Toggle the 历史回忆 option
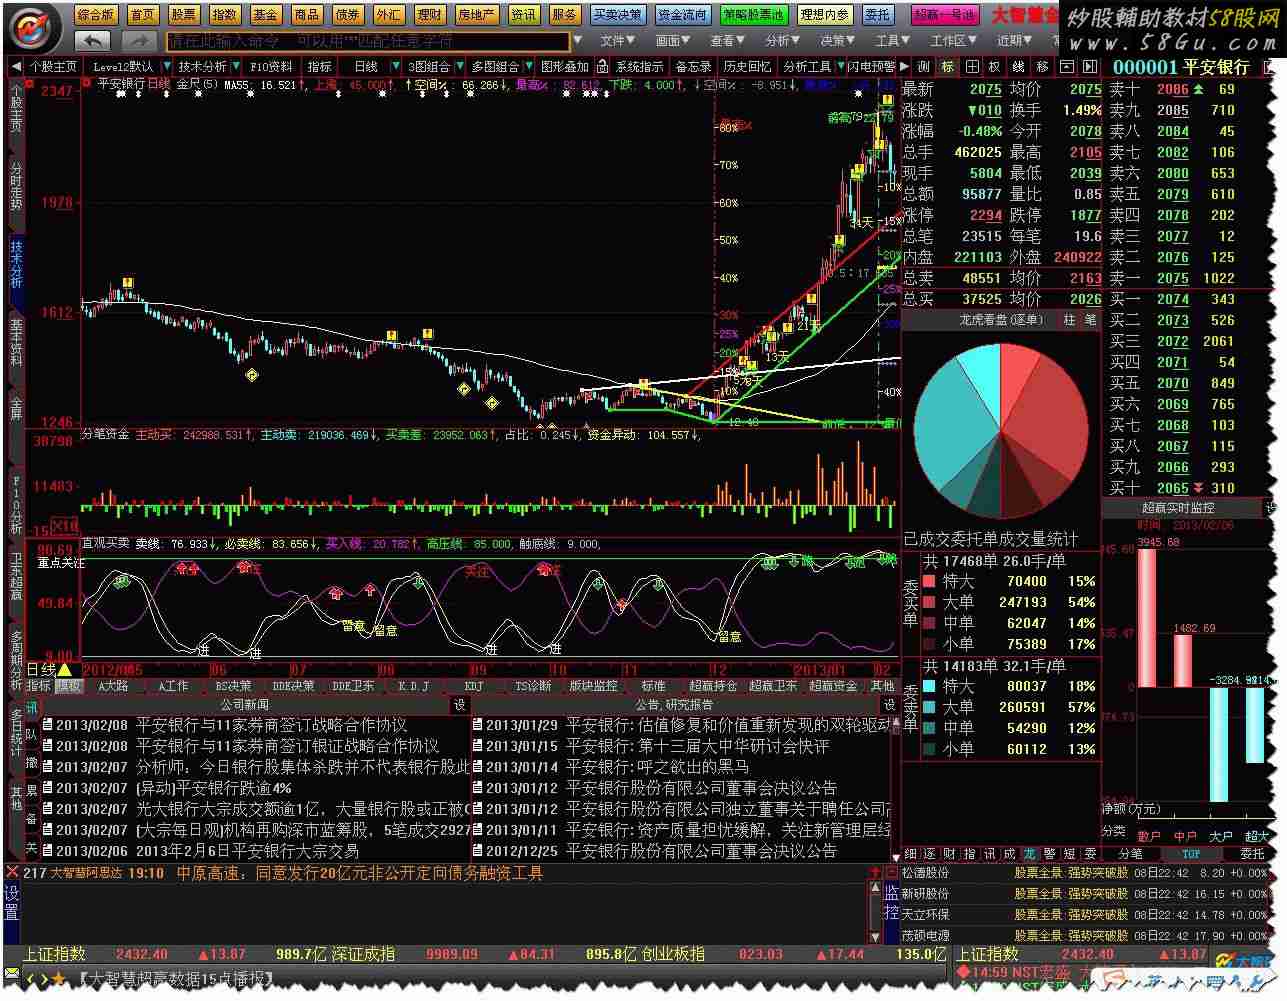The height and width of the screenshot is (1001, 1287). 748,66
